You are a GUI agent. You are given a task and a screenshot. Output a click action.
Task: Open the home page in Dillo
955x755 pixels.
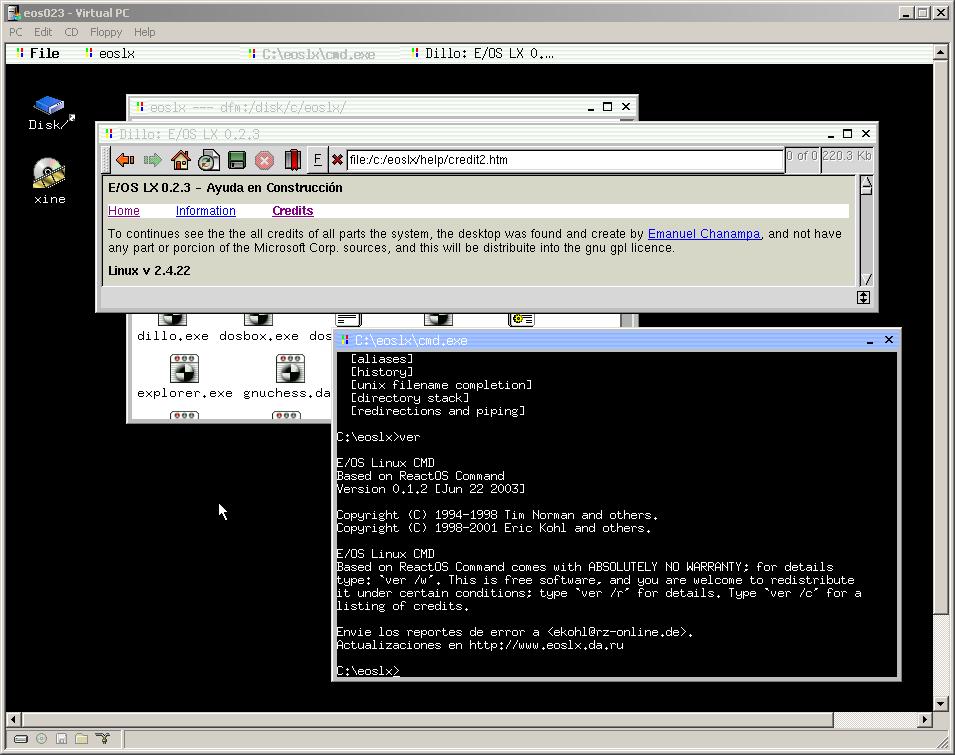tap(180, 160)
